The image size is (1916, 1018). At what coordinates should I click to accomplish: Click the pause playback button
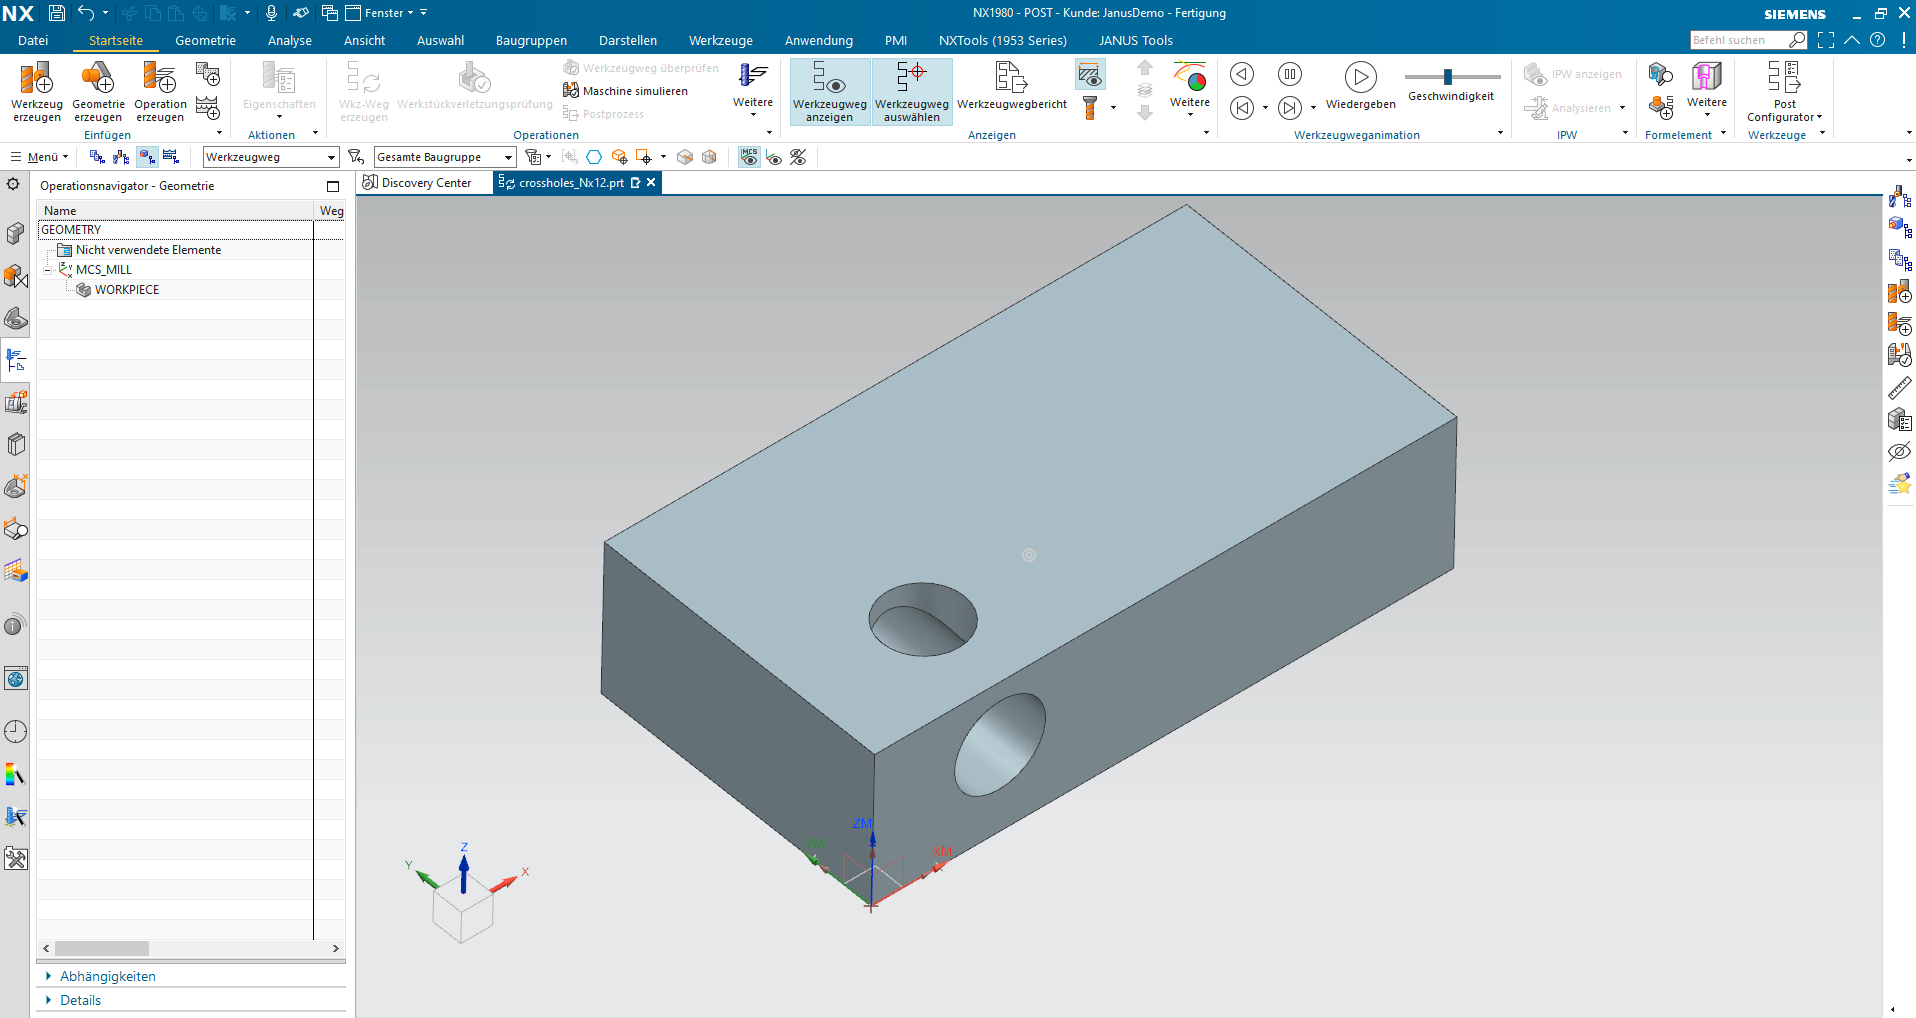coord(1290,74)
